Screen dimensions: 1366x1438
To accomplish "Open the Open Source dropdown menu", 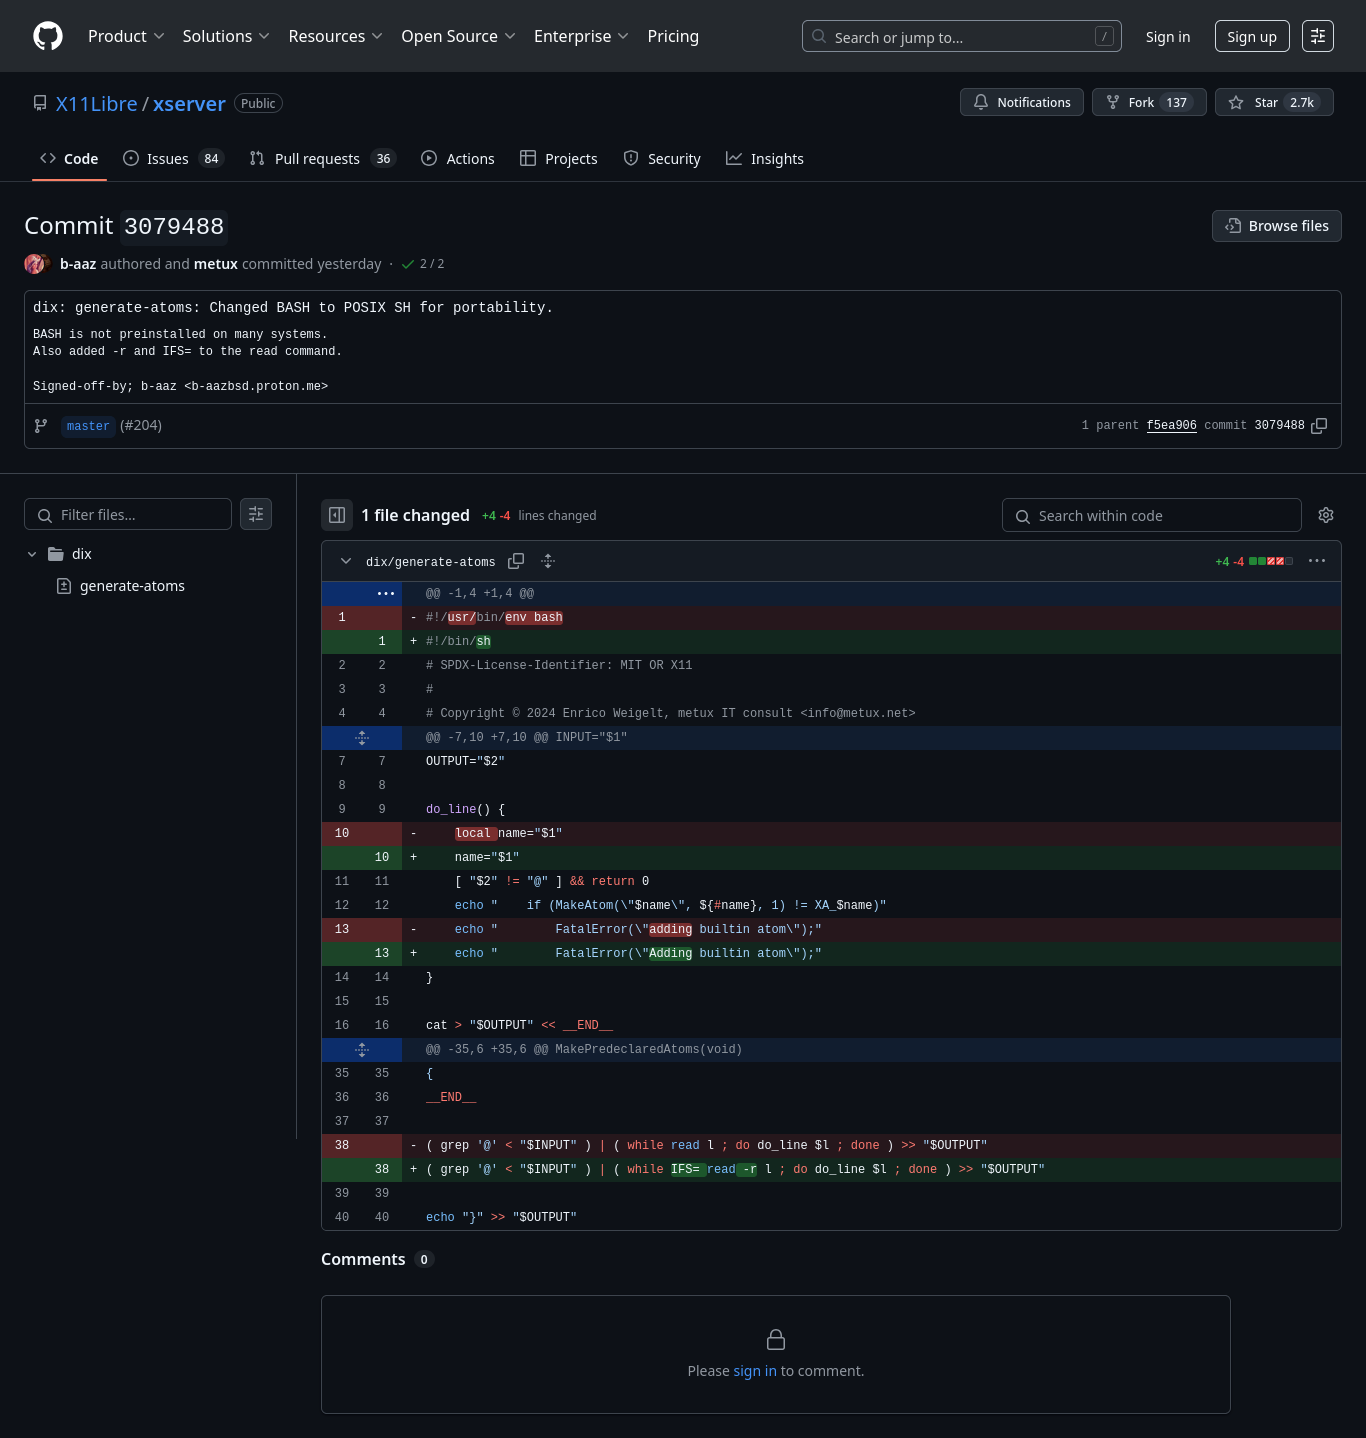I will pos(458,36).
